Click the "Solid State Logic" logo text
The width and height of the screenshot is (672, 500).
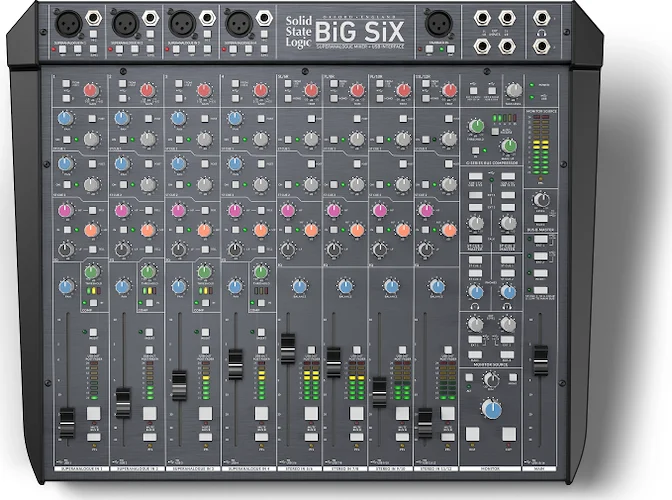(x=299, y=31)
